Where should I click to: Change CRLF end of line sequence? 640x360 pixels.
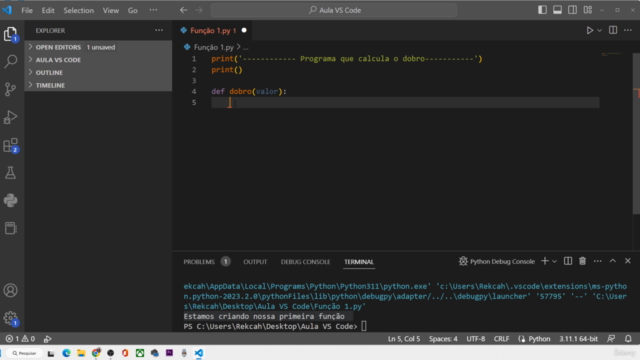[501, 339]
